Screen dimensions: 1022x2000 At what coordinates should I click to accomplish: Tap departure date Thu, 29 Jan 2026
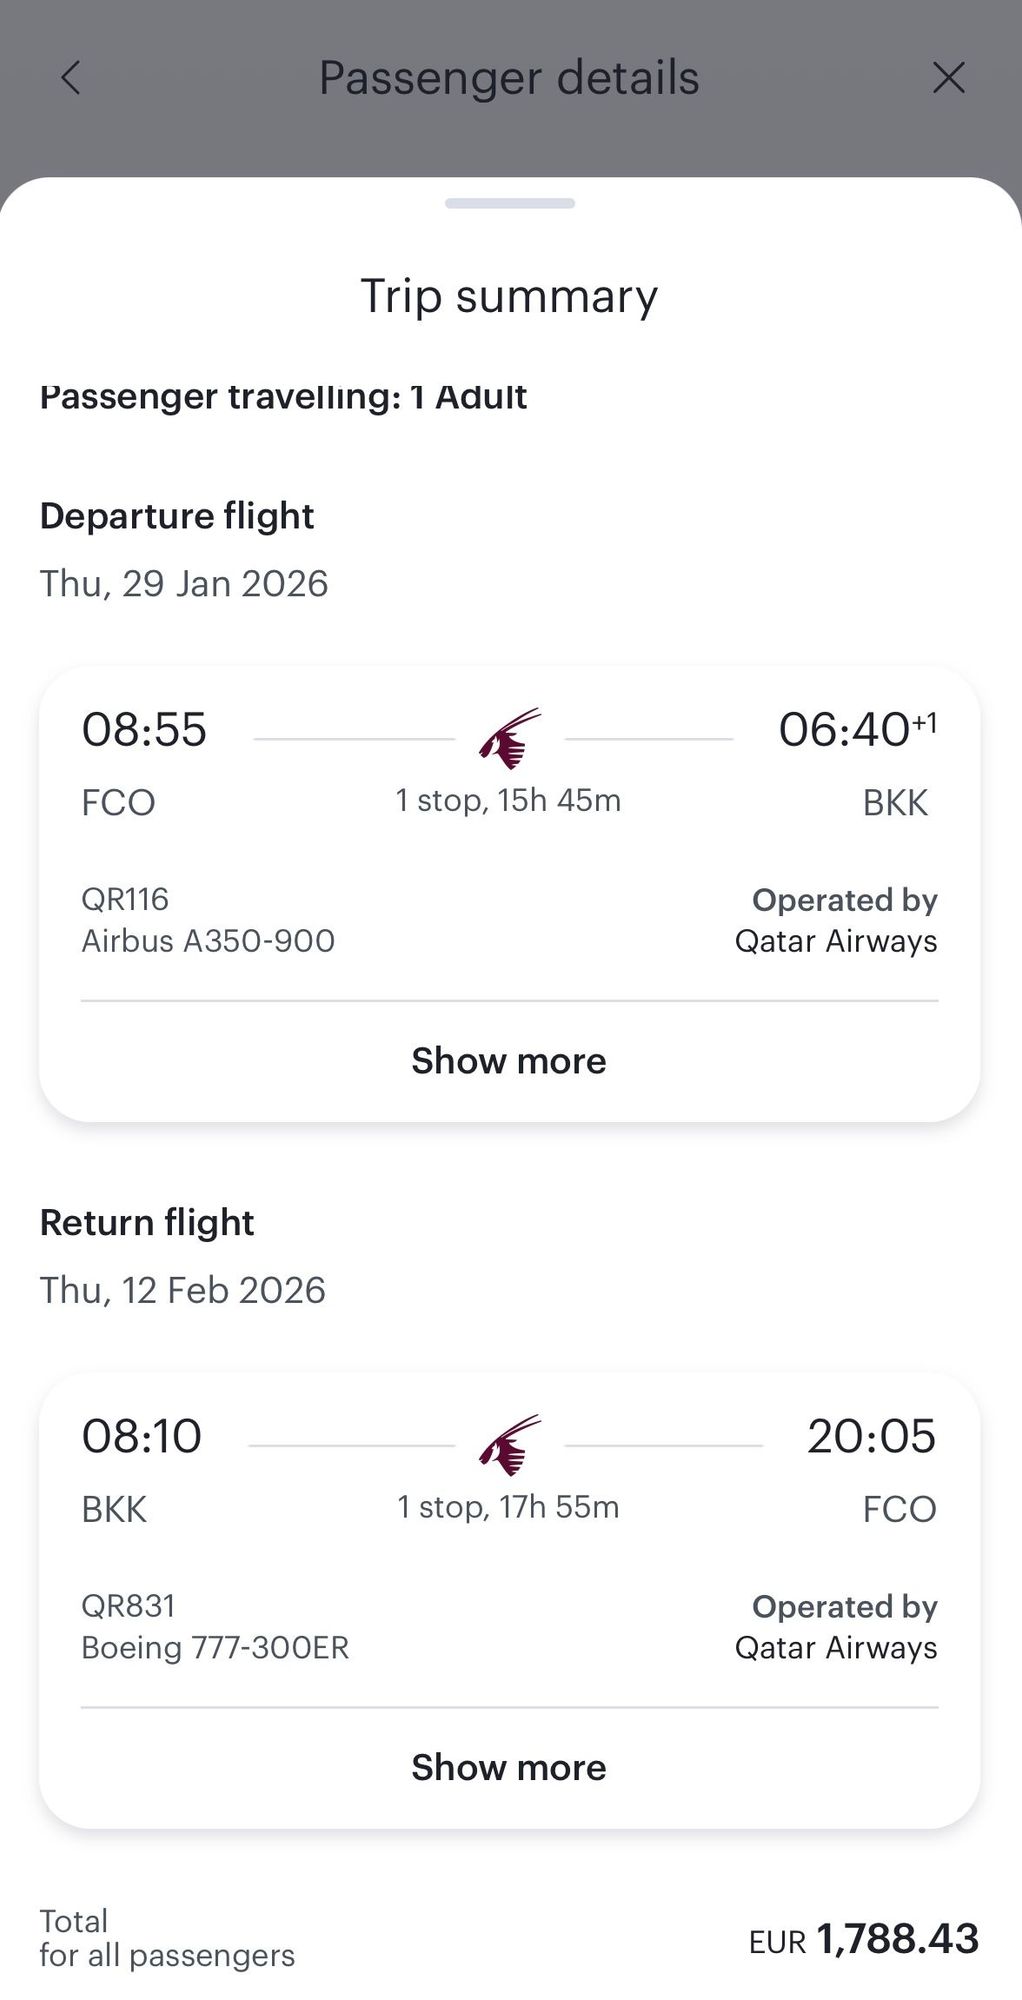pos(184,584)
